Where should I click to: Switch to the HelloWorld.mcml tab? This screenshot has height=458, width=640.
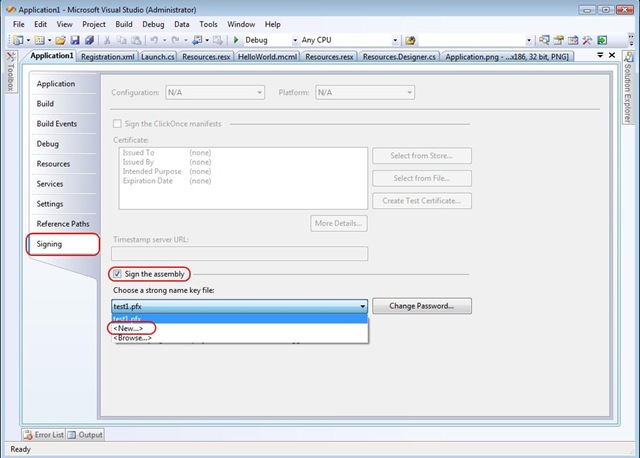pyautogui.click(x=267, y=57)
